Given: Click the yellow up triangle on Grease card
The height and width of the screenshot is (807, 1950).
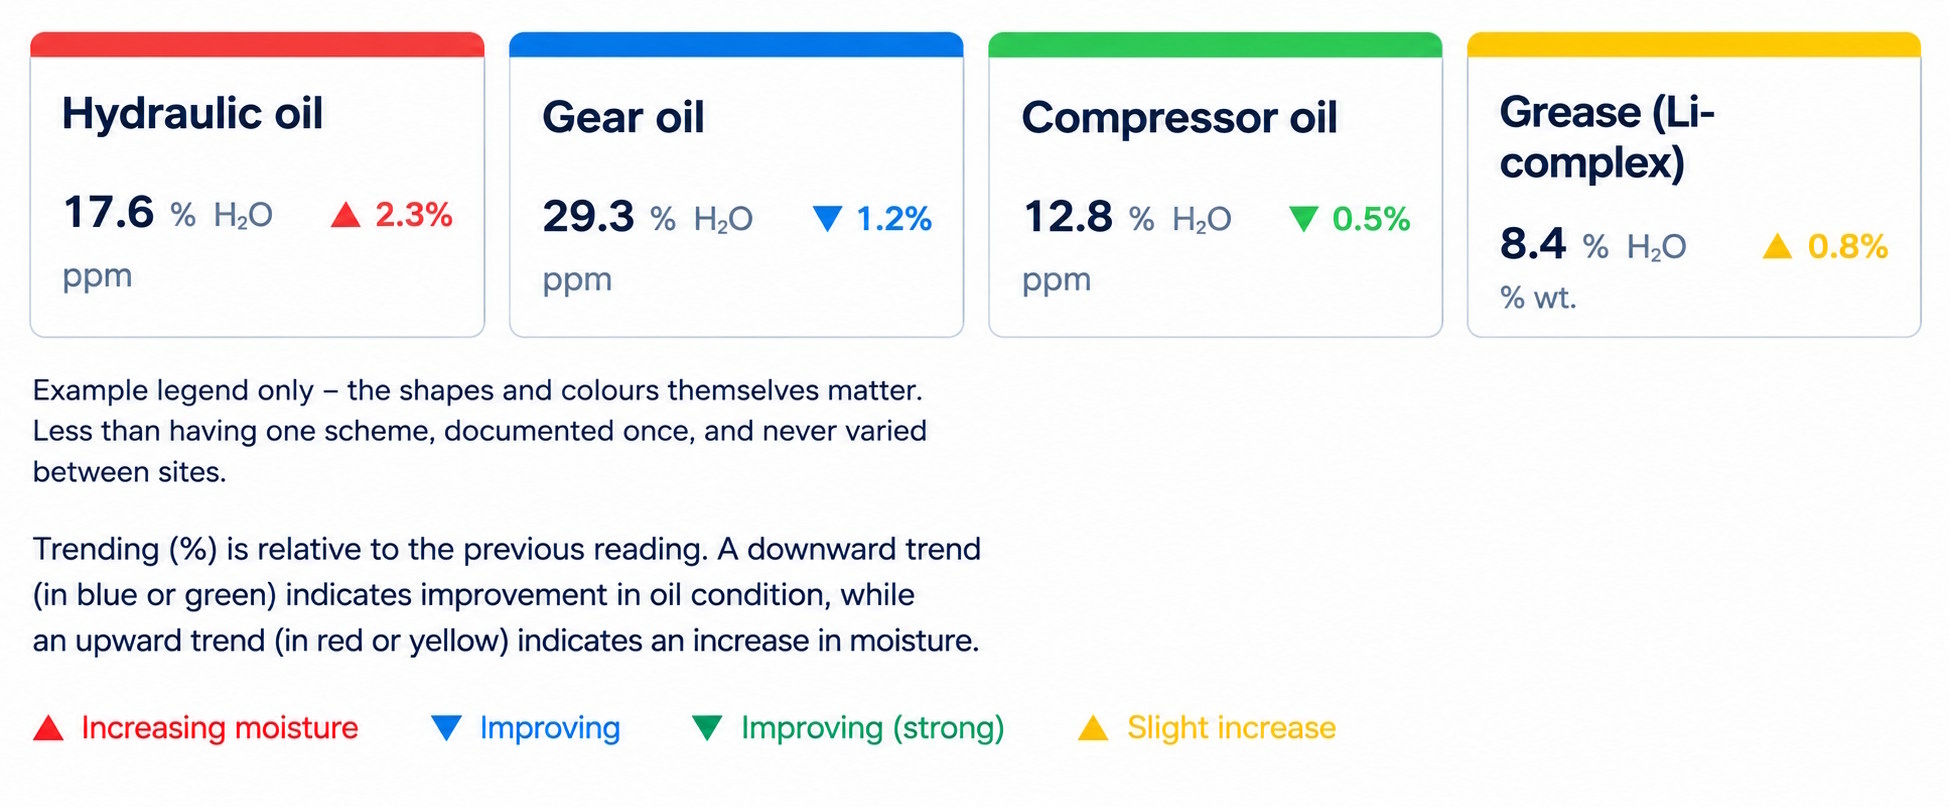Looking at the screenshot, I should pyautogui.click(x=1777, y=246).
